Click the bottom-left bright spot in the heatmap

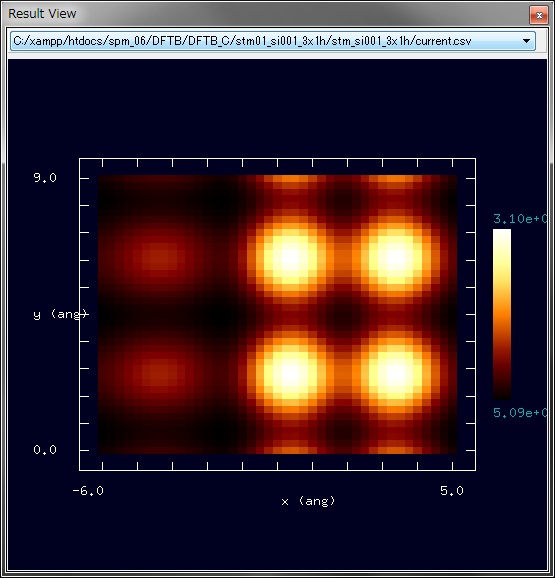pos(291,373)
